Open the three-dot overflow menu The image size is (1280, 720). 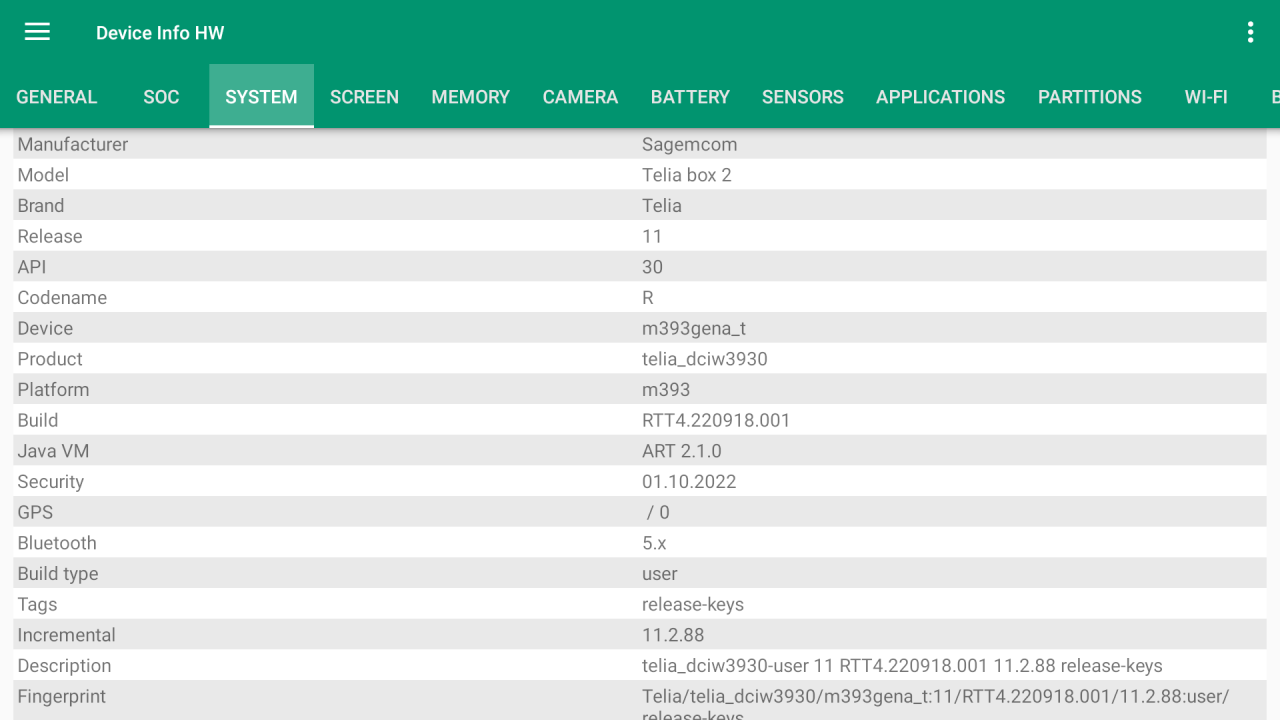point(1249,31)
